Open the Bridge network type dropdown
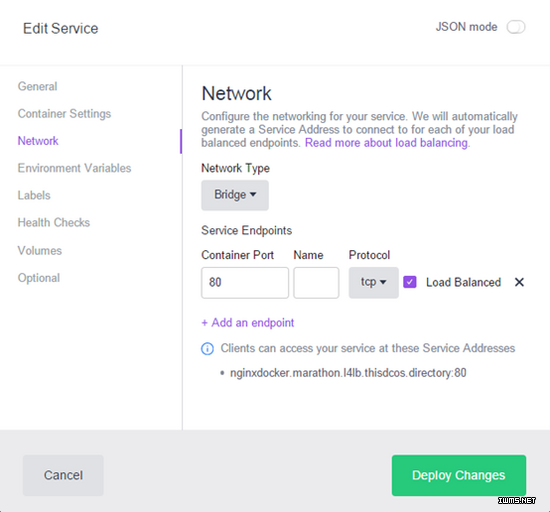The image size is (550, 512). [x=235, y=195]
